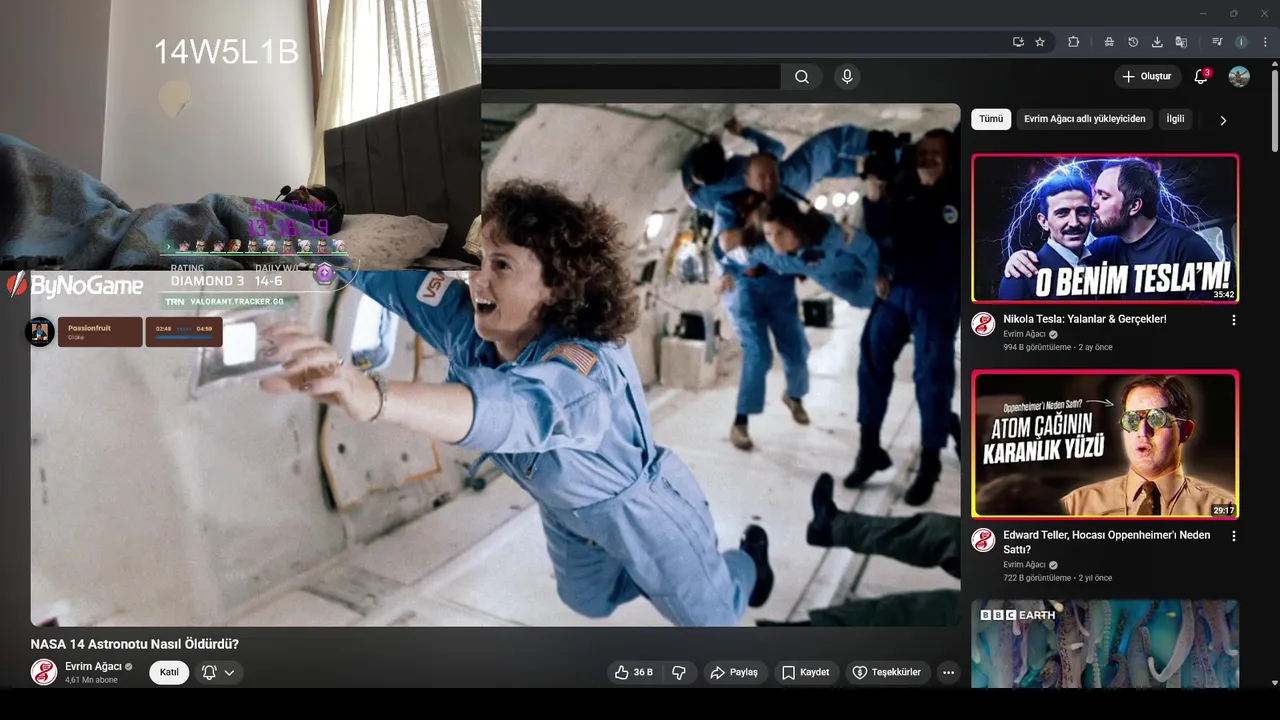
Task: Save the video using the Kaydet button
Action: (x=806, y=672)
